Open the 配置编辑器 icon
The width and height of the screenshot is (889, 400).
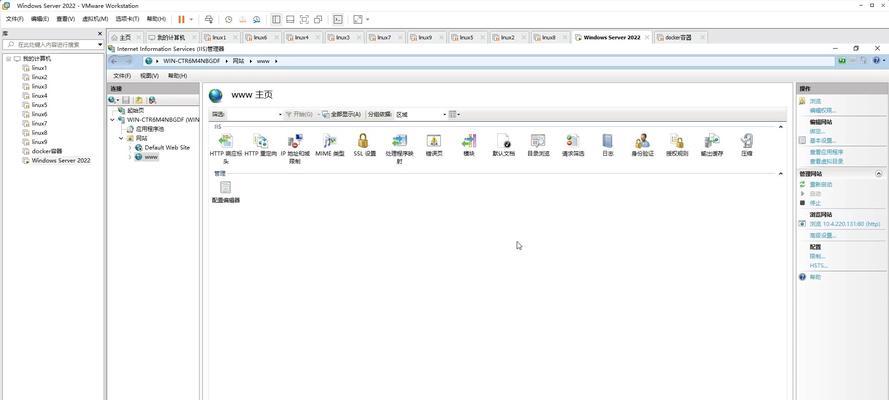pos(226,188)
